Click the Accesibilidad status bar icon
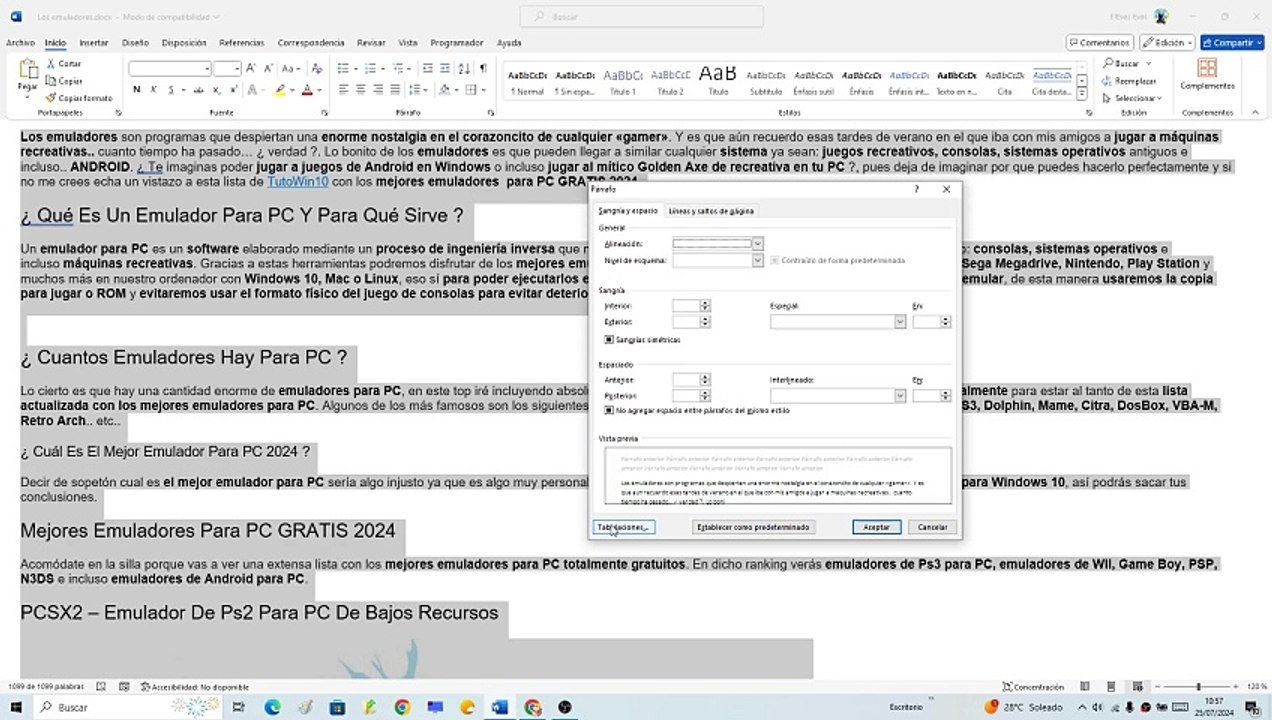1272x720 pixels. pos(146,687)
